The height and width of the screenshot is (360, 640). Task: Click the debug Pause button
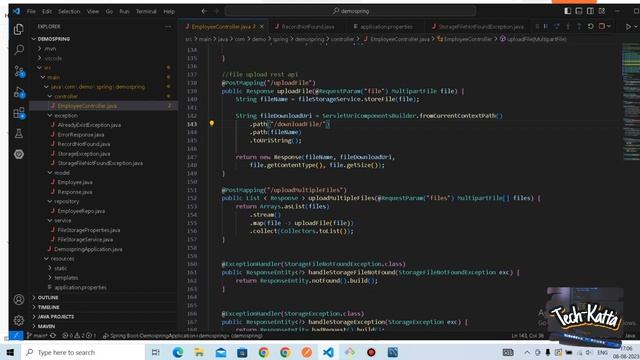coord(546,27)
